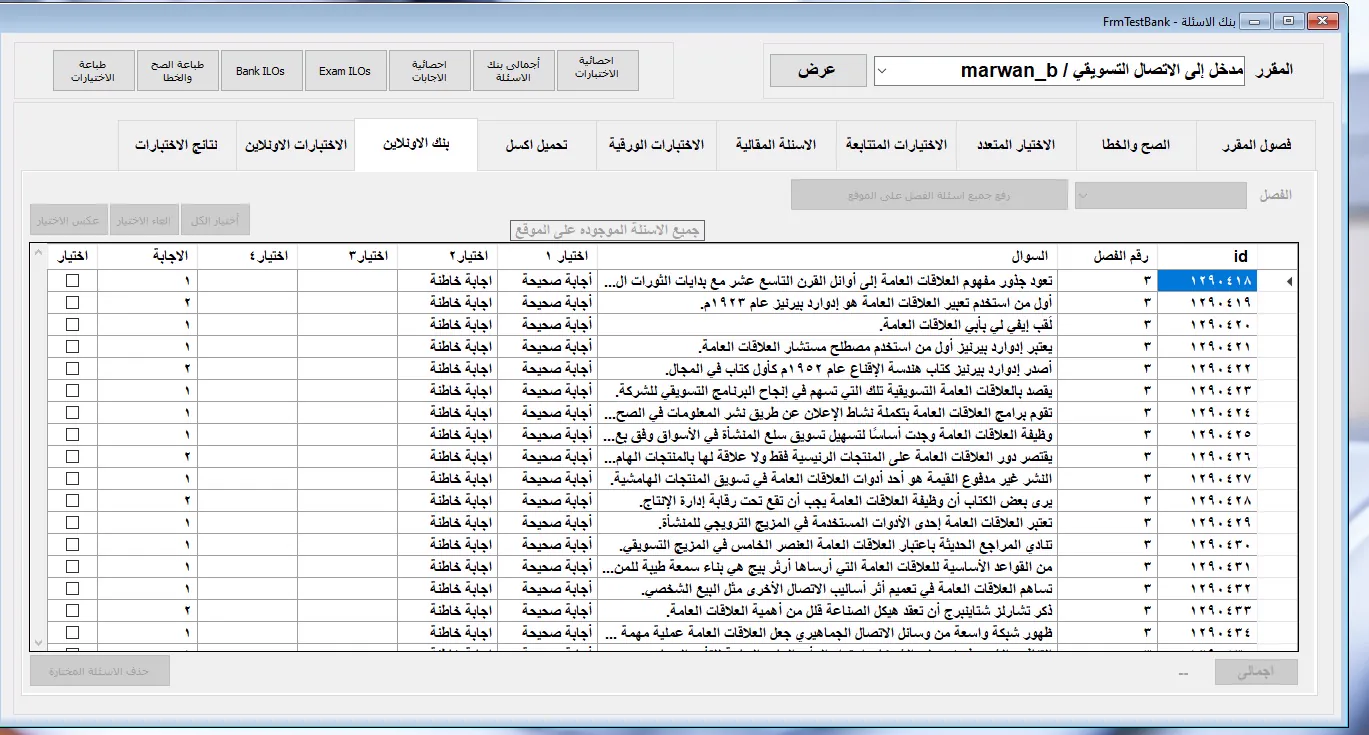Click رفع جميع اسئلة الفصل على الموقع button
1369x735 pixels.
930,195
